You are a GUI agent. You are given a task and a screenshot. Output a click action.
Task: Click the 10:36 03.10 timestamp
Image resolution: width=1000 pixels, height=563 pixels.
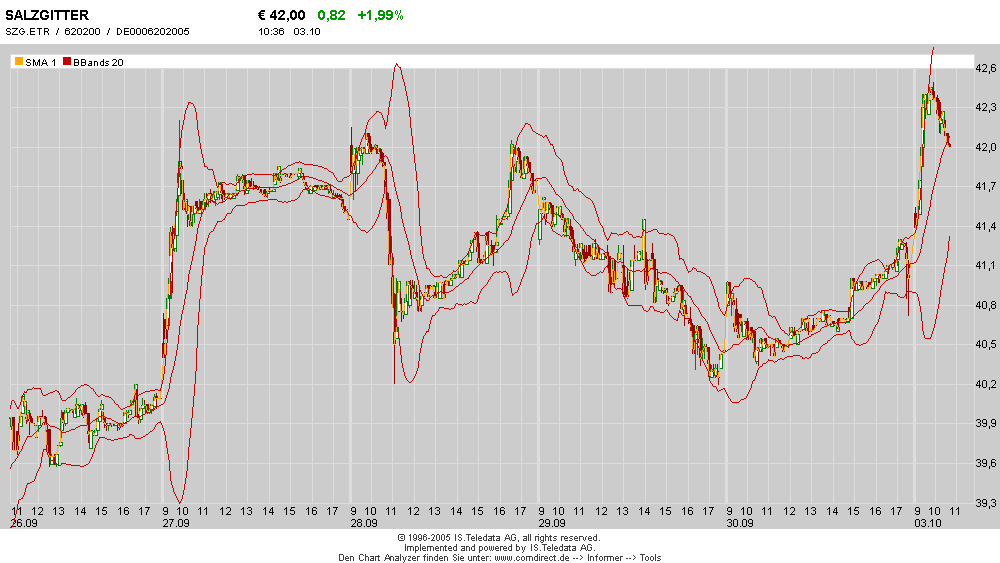pos(289,31)
